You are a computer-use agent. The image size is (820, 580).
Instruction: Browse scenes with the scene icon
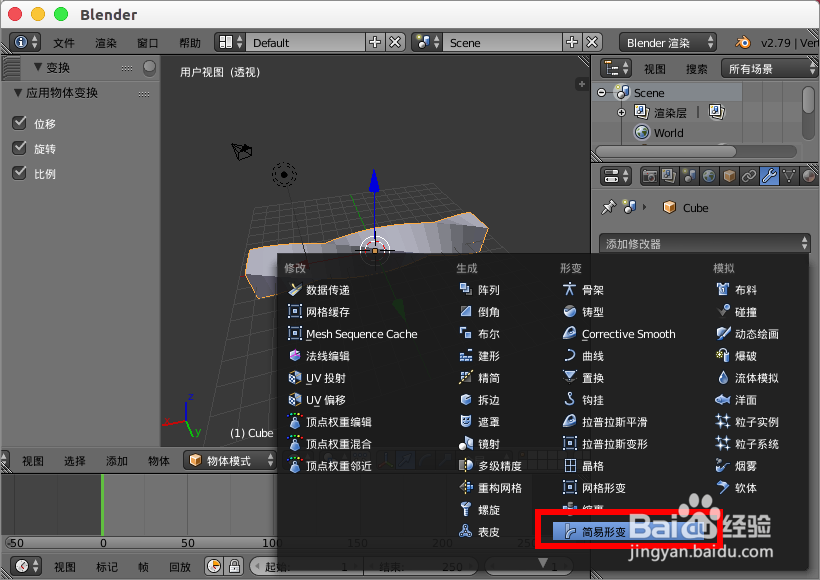click(427, 42)
